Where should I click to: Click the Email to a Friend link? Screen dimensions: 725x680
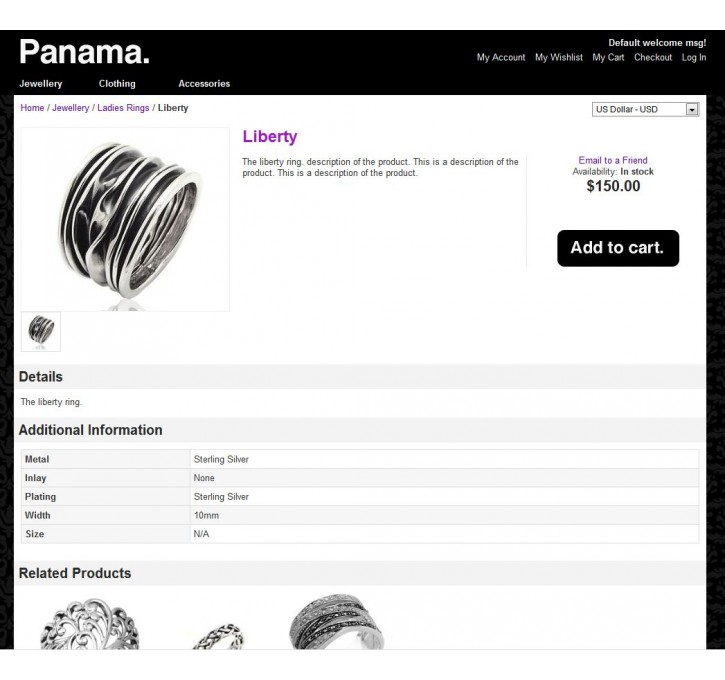[613, 160]
